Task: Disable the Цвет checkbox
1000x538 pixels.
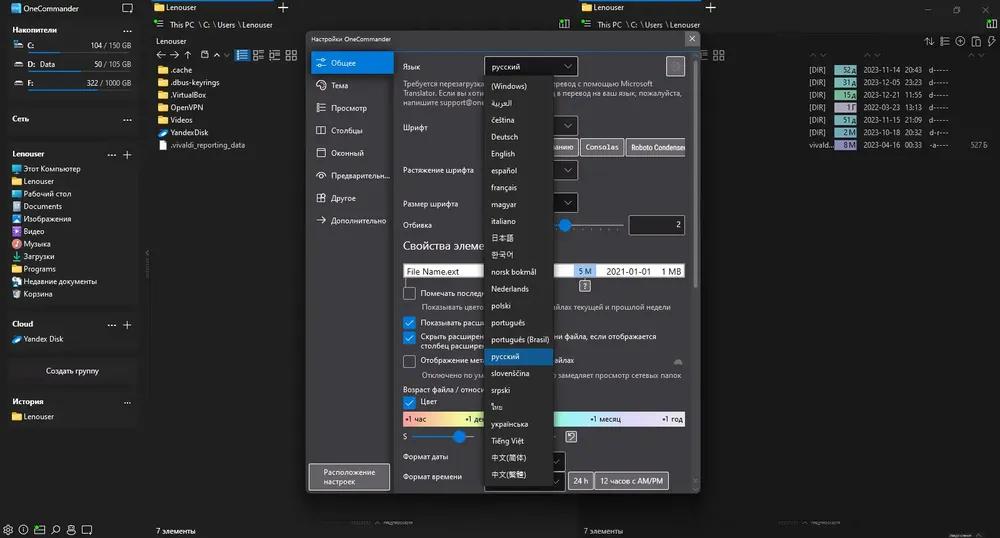Action: pos(409,402)
